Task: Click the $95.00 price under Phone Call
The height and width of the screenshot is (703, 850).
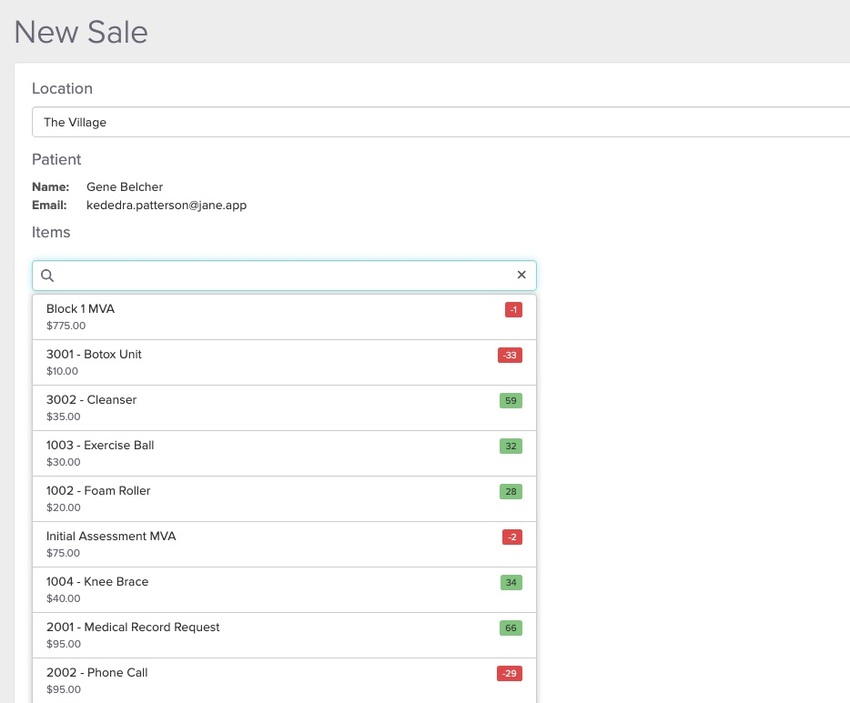Action: coord(63,690)
